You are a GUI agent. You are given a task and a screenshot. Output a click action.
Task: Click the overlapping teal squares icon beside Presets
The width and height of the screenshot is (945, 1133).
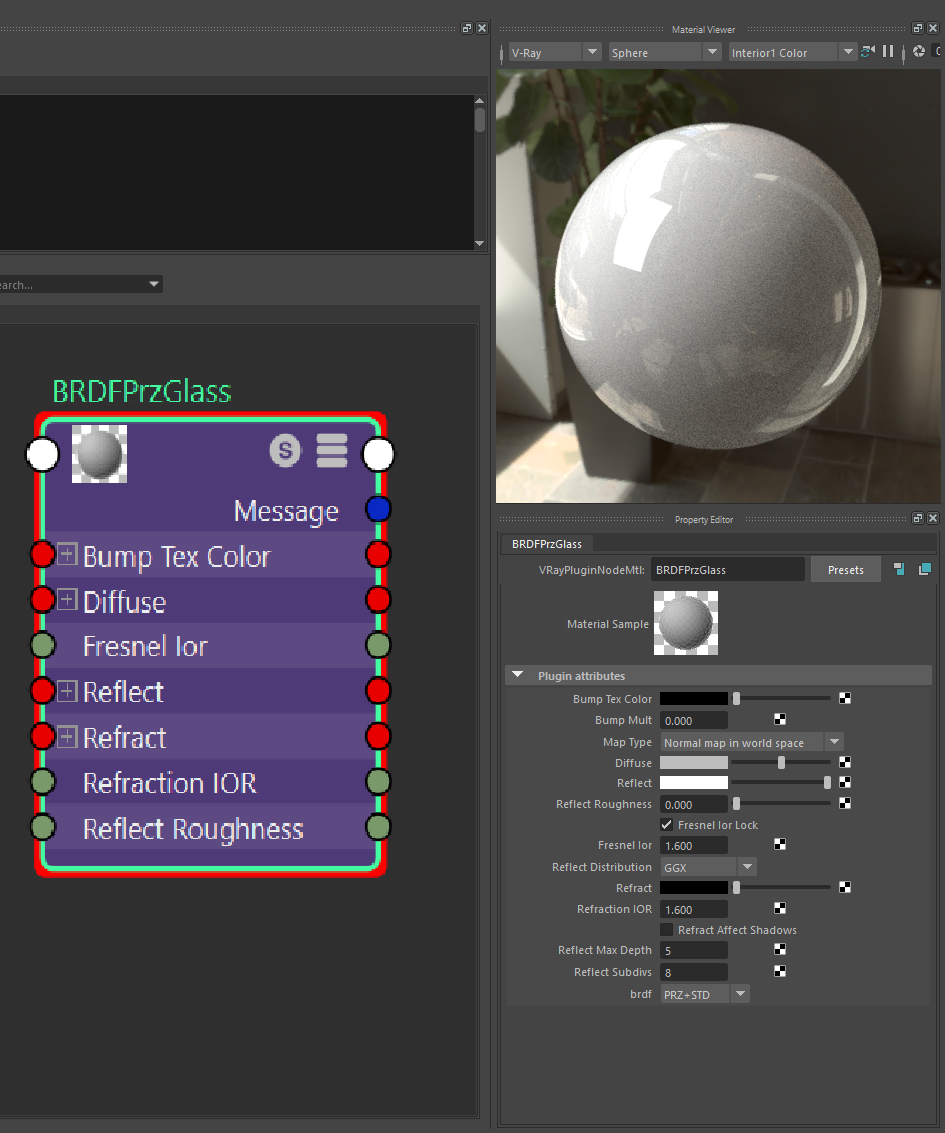925,569
